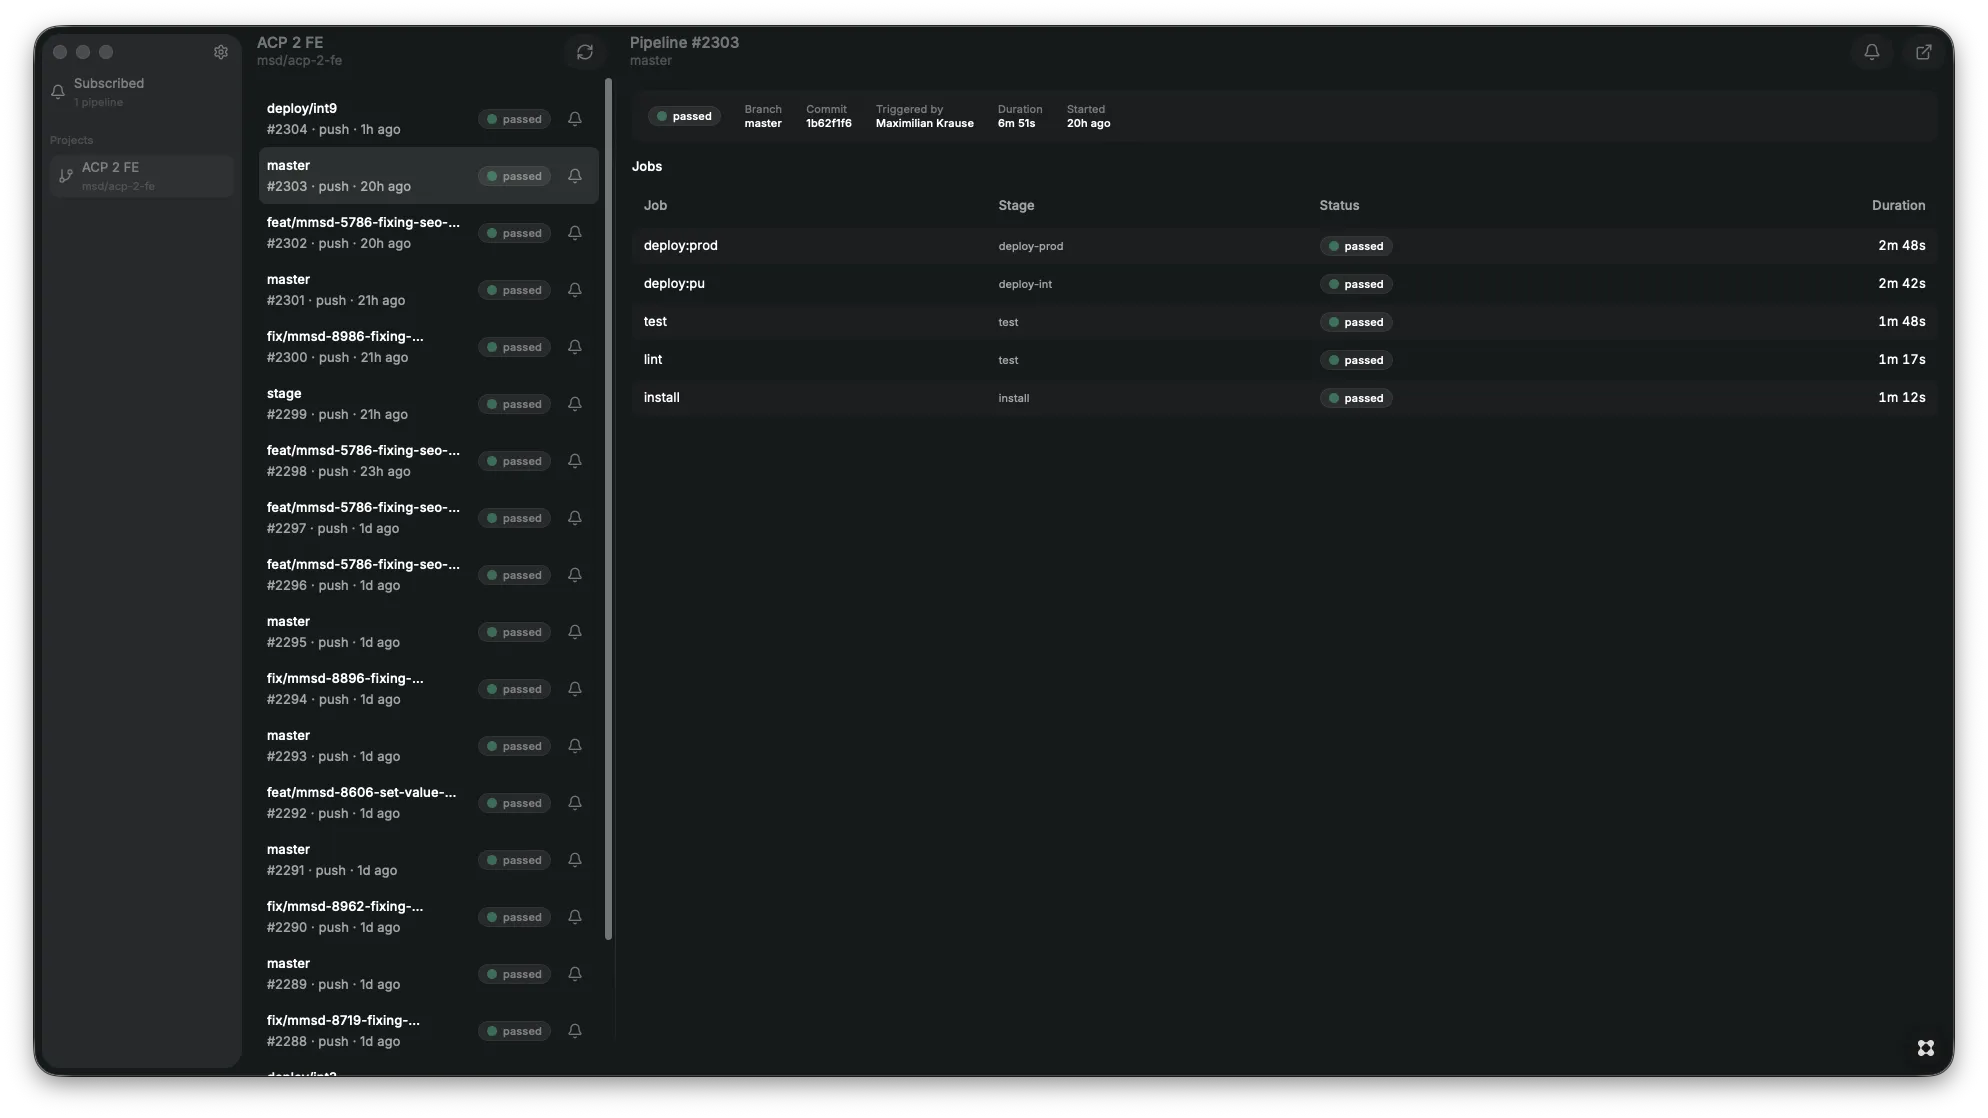Click passed badge of pipeline #2304
The width and height of the screenshot is (1988, 1118).
coord(514,119)
